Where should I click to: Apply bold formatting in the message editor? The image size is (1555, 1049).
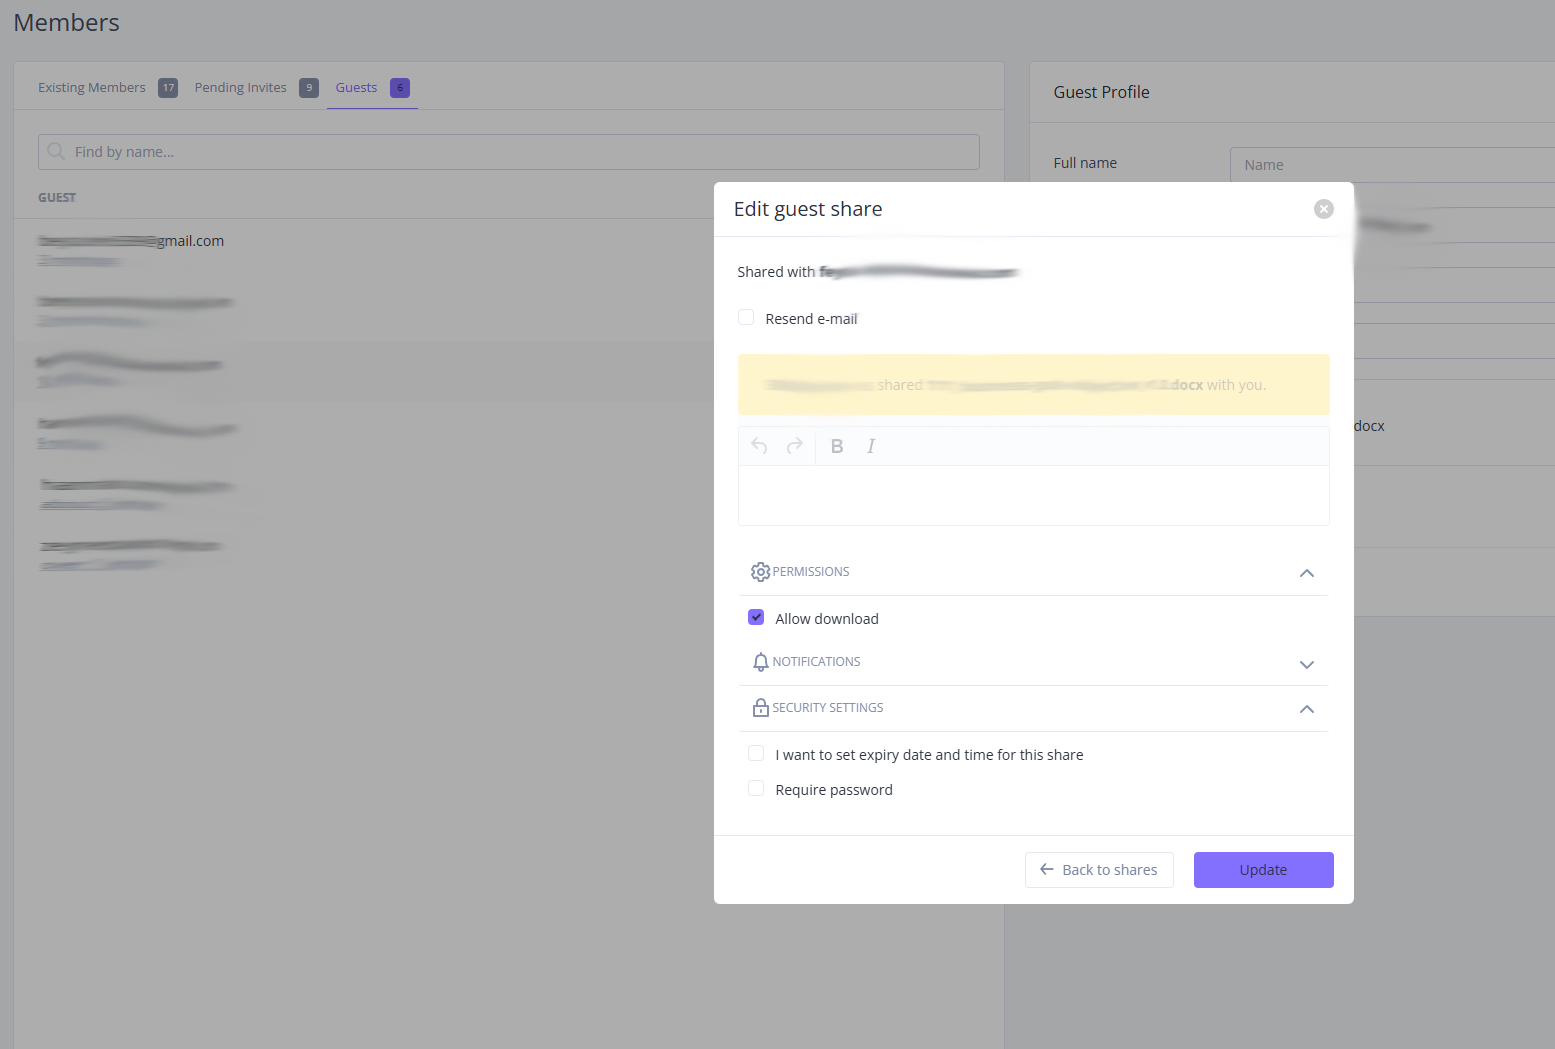(x=837, y=446)
